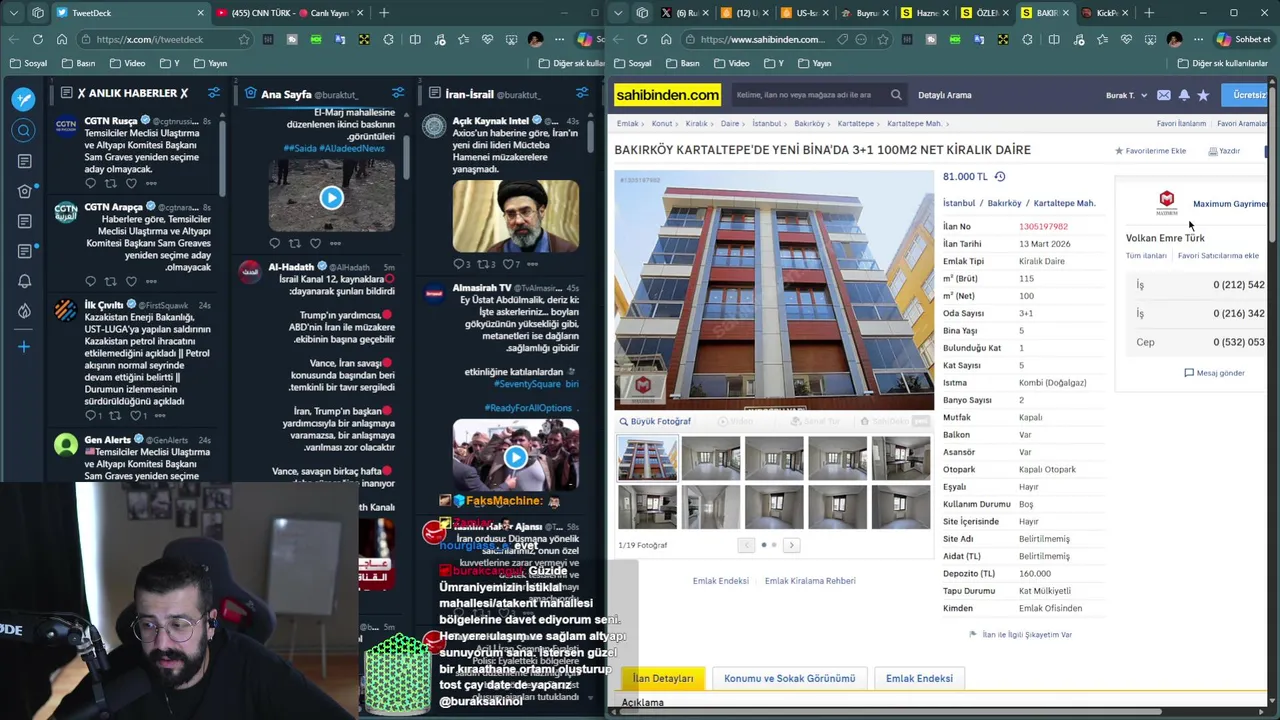Click Yazdır print link
The image size is (1280, 720).
(1224, 151)
